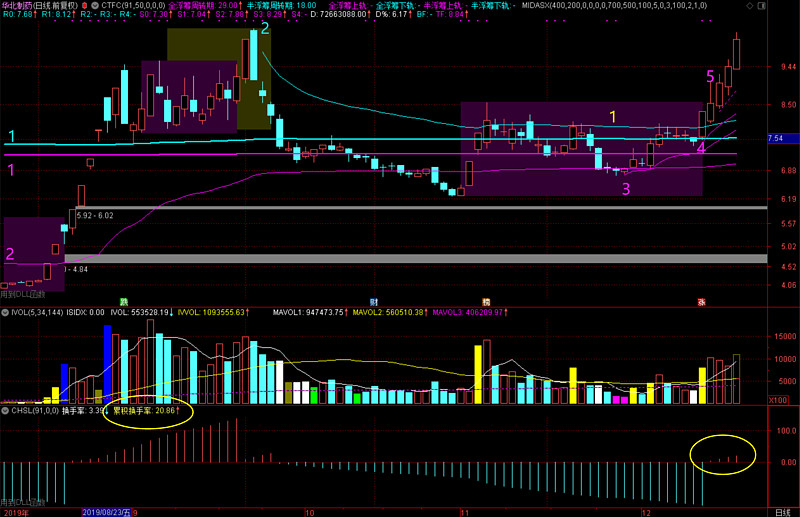
Task: Click the blue 财 info marker
Action: pyautogui.click(x=374, y=302)
